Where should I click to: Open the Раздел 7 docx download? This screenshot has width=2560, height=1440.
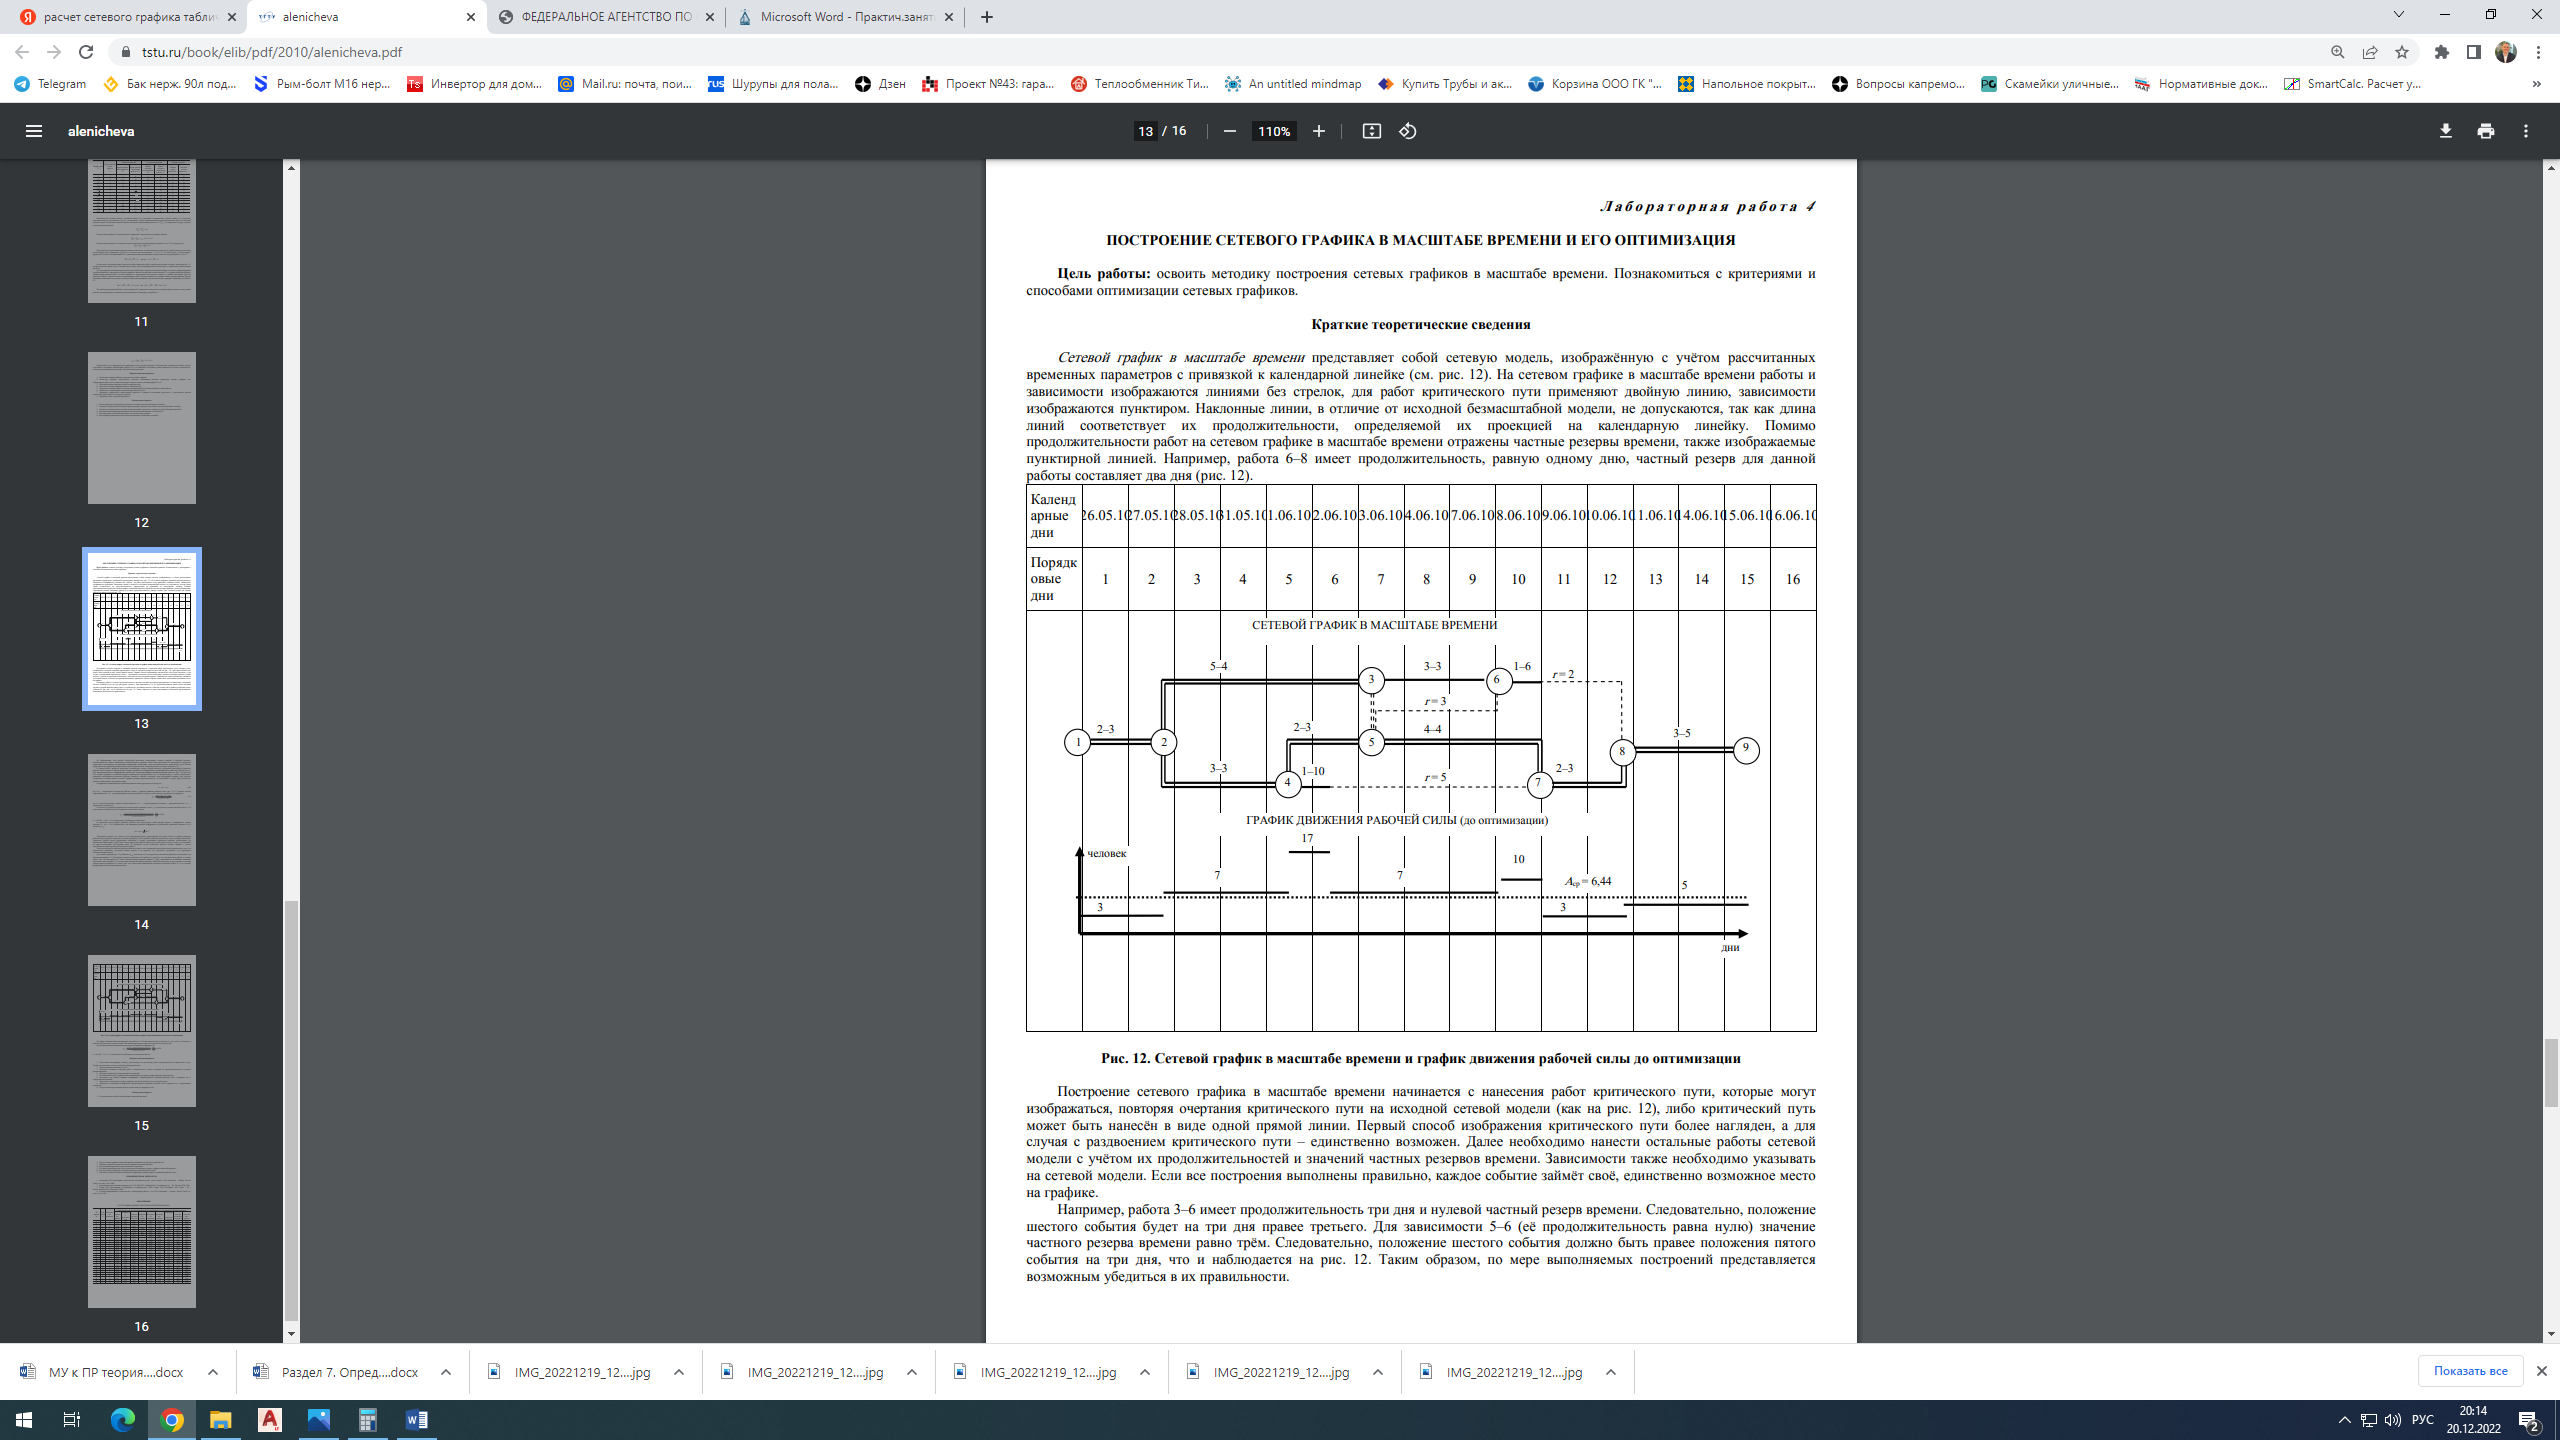(337, 1372)
